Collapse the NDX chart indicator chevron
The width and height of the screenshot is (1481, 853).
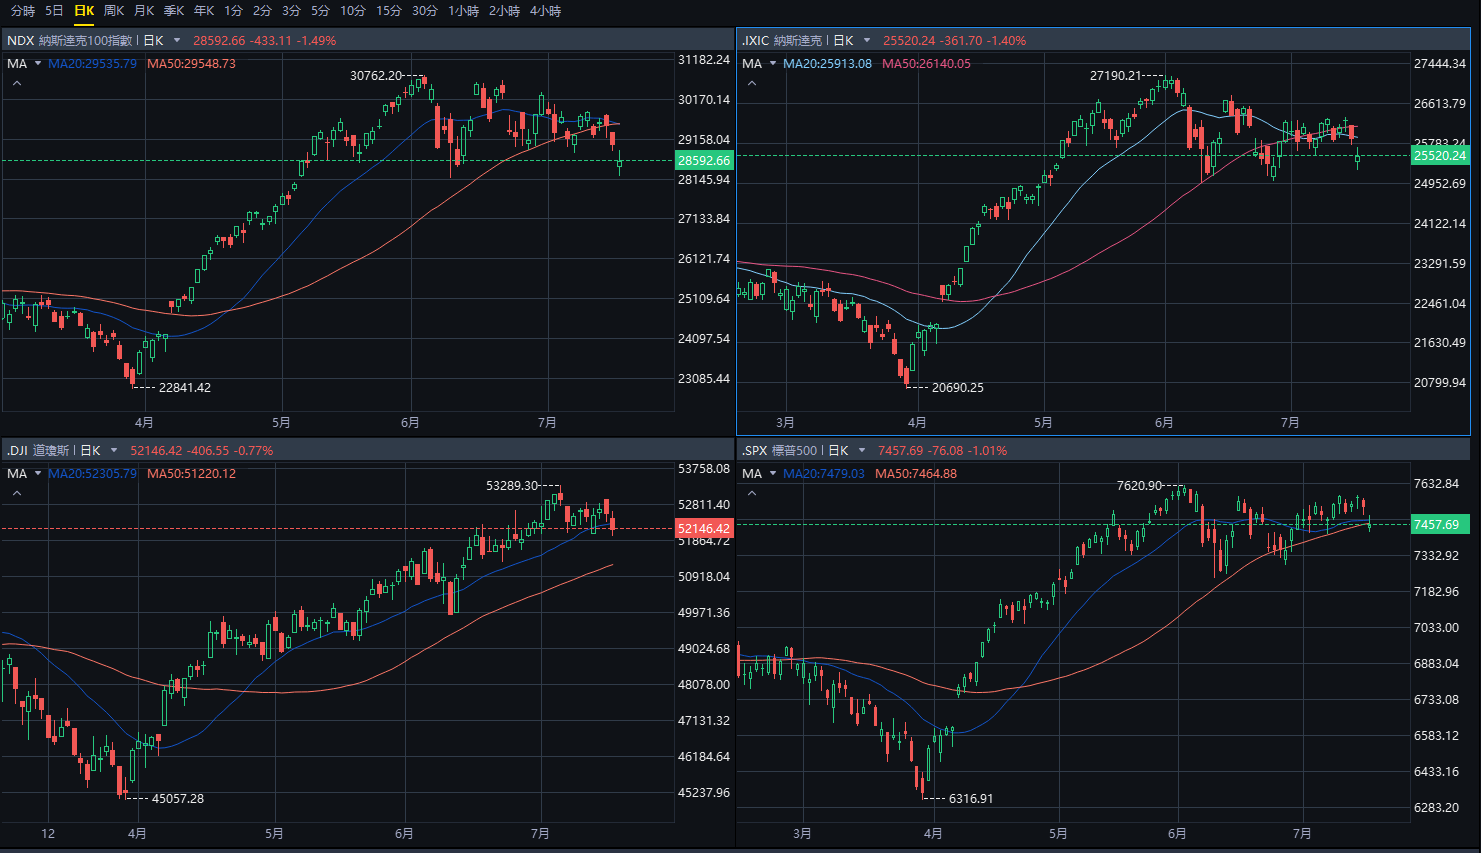16,84
